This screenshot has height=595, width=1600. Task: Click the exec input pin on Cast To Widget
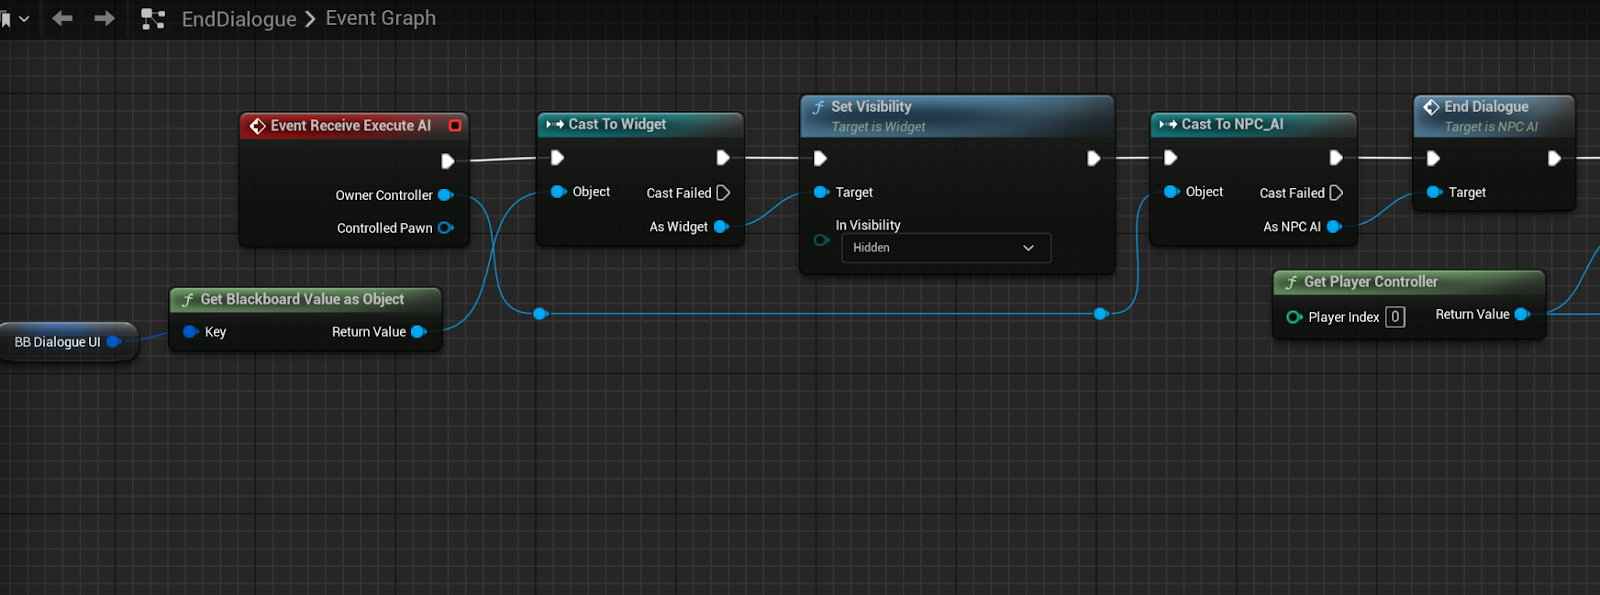click(x=558, y=158)
